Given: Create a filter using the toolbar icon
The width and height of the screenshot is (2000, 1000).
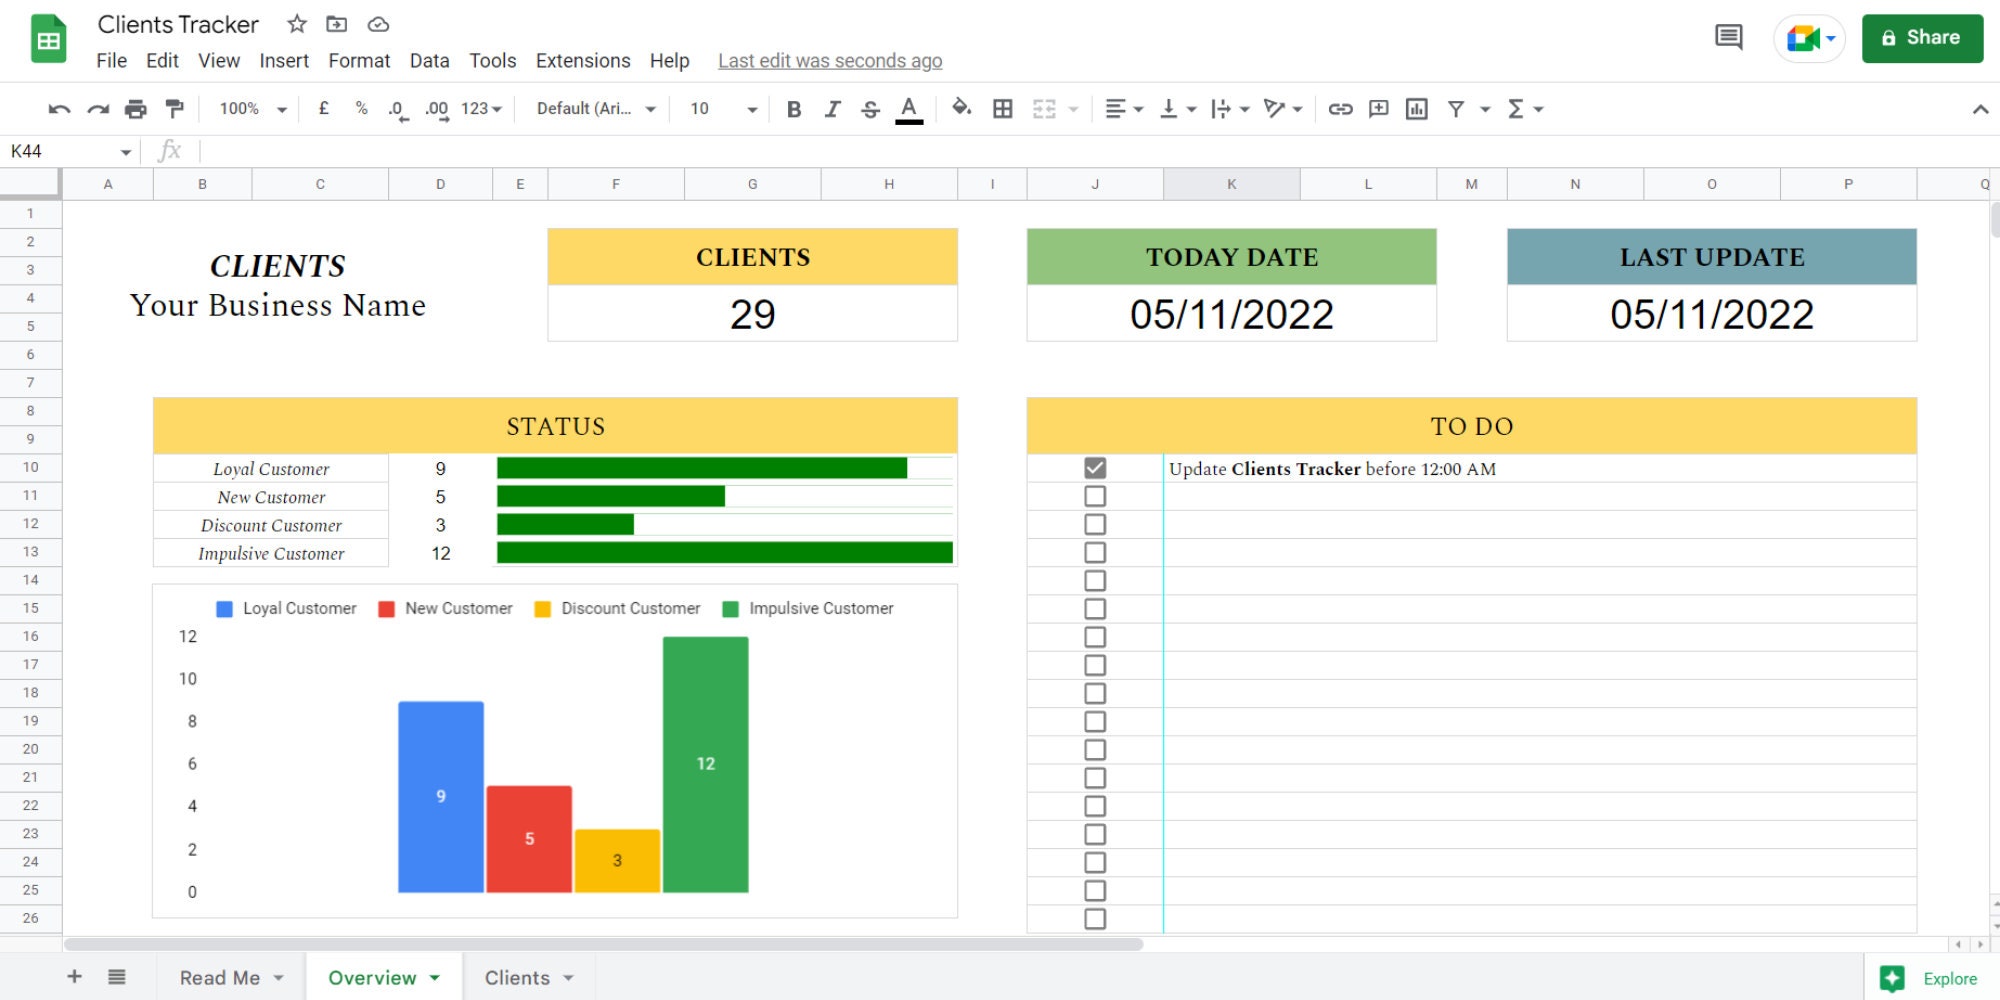Looking at the screenshot, I should click(x=1457, y=109).
